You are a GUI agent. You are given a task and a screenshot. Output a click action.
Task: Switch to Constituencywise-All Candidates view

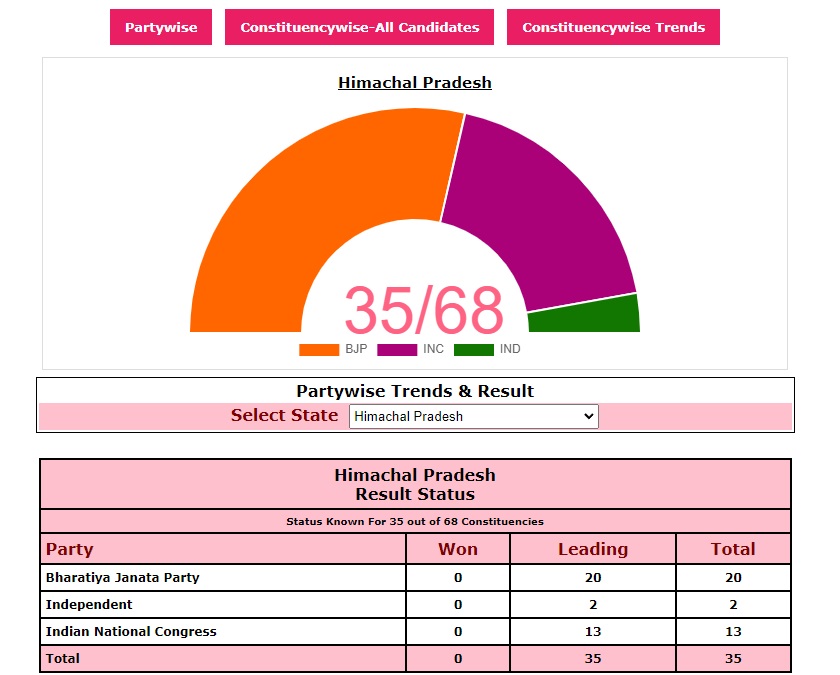pos(360,28)
